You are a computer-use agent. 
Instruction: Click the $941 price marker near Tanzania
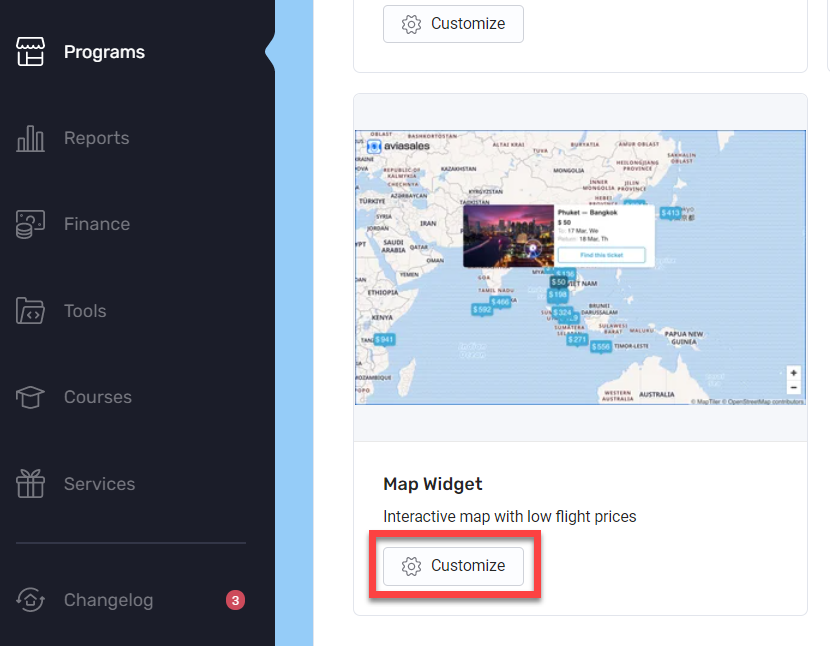coord(384,339)
